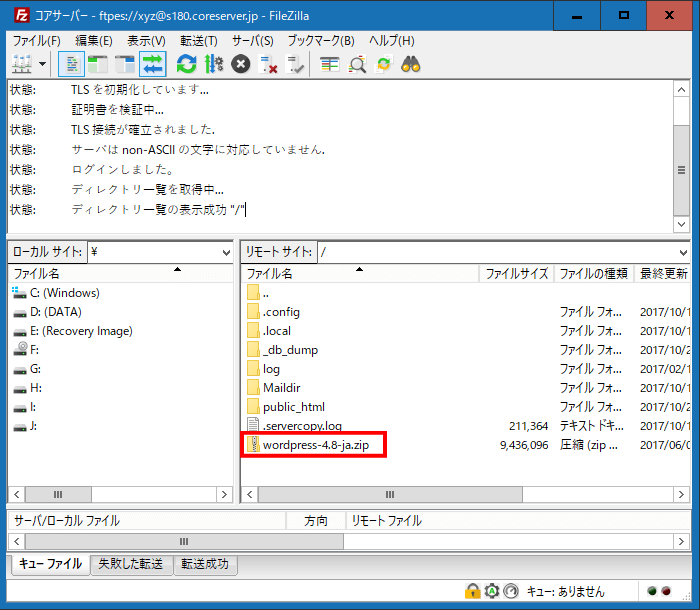Expand the remote site path dropdown
This screenshot has height=610, width=700.
pos(683,253)
